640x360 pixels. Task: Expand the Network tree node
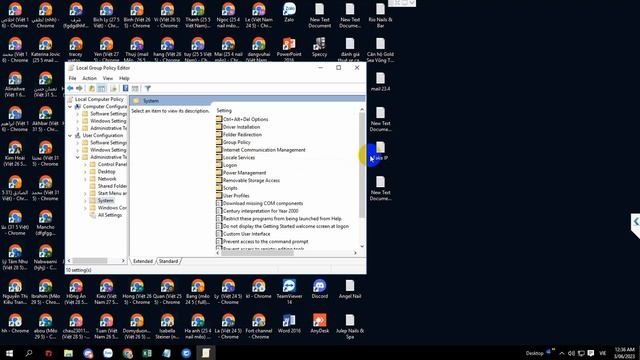tap(85, 179)
